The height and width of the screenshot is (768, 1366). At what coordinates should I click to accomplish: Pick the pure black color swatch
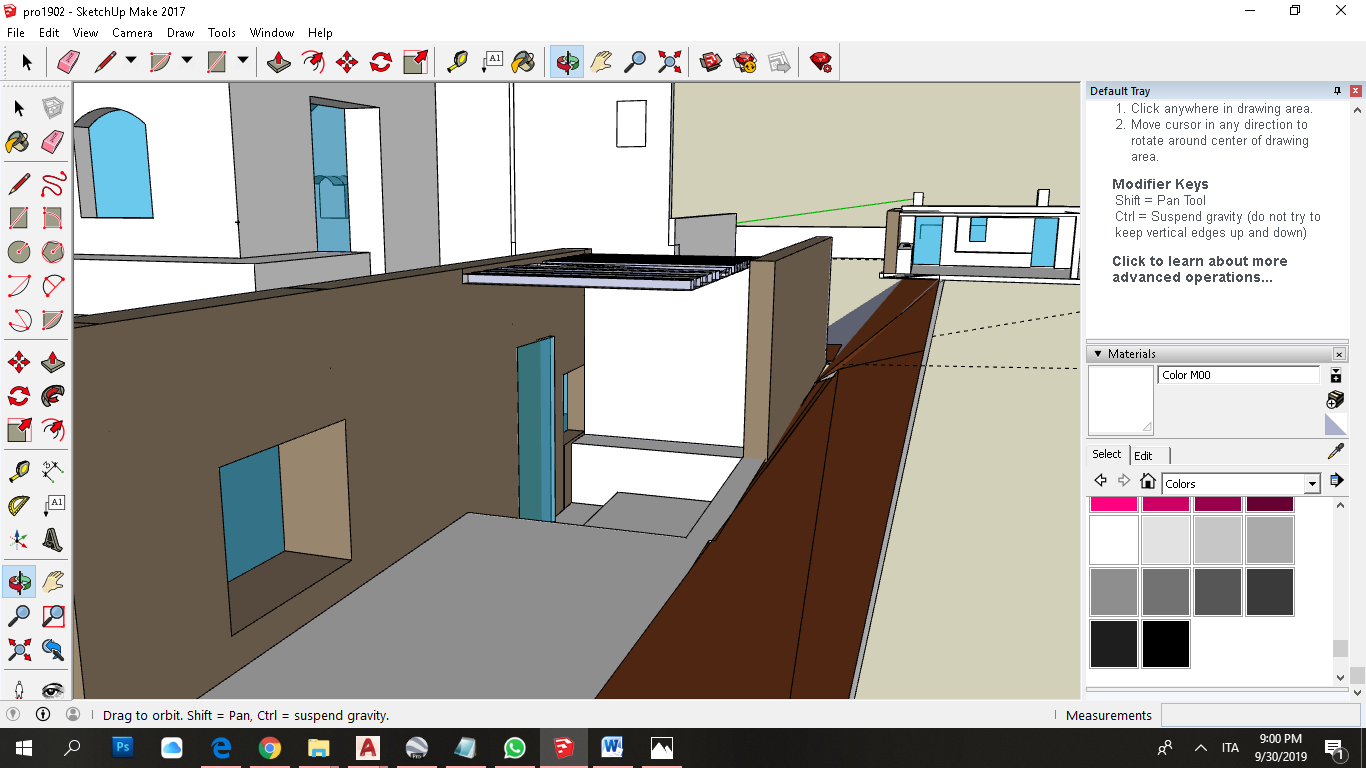pos(1166,644)
